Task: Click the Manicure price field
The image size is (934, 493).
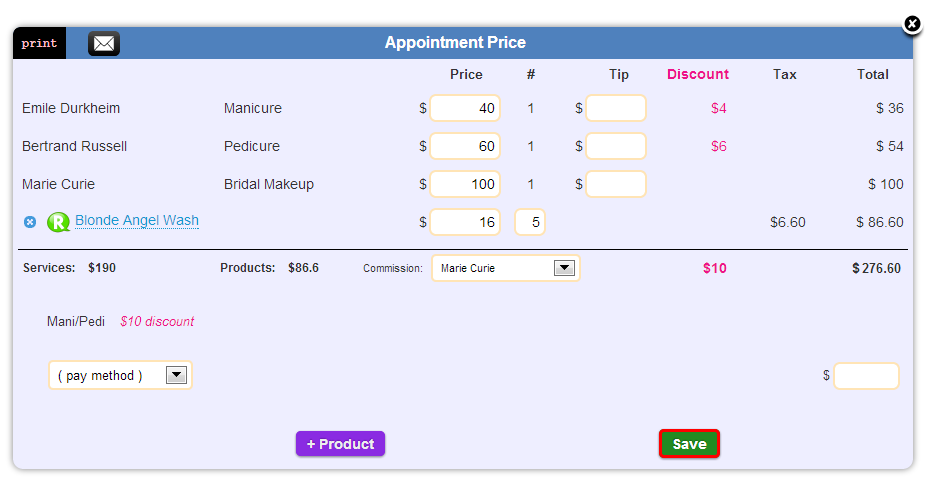Action: 465,108
